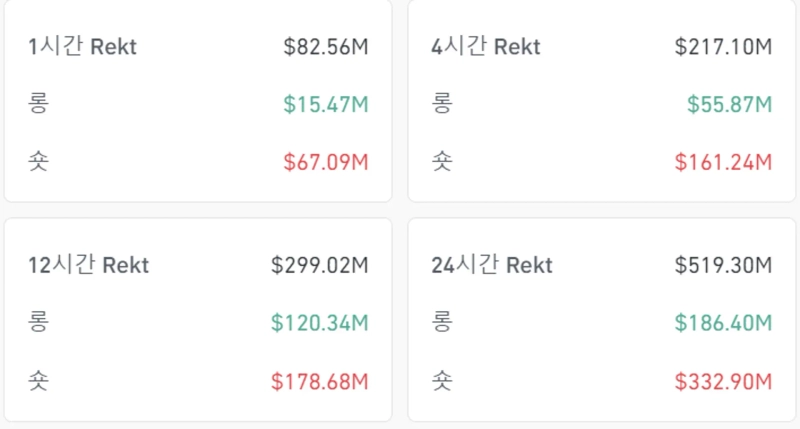800x429 pixels.
Task: Select the $55.87M long value
Action: tap(729, 104)
